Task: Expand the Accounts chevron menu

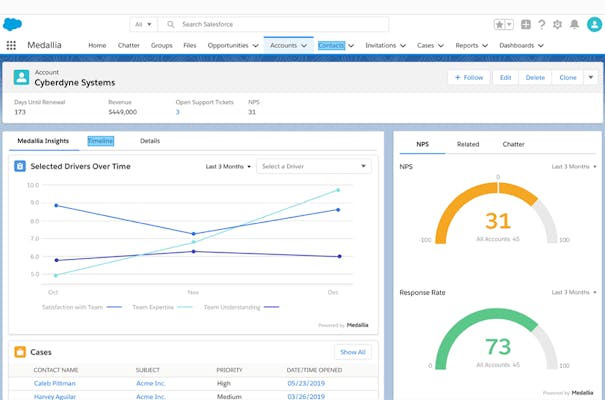Action: pyautogui.click(x=304, y=46)
